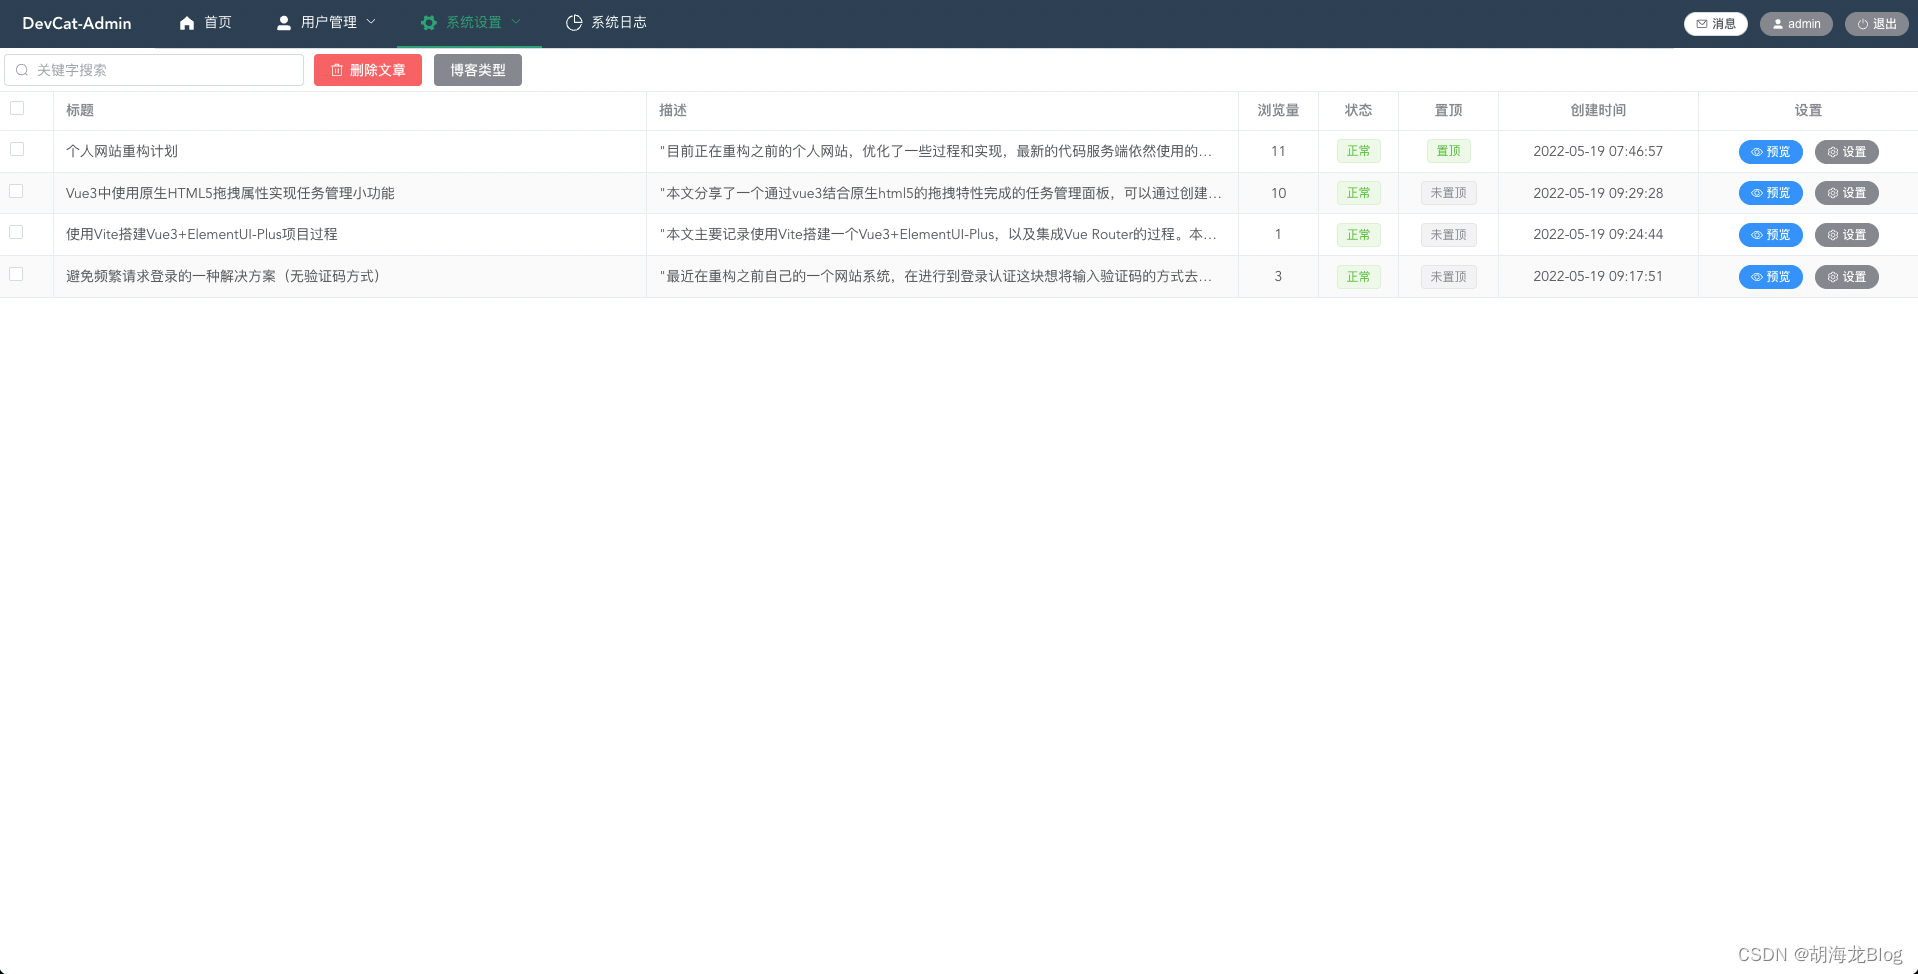The width and height of the screenshot is (1918, 974).
Task: Preview the 个人网站重构计划 article
Action: pyautogui.click(x=1771, y=152)
